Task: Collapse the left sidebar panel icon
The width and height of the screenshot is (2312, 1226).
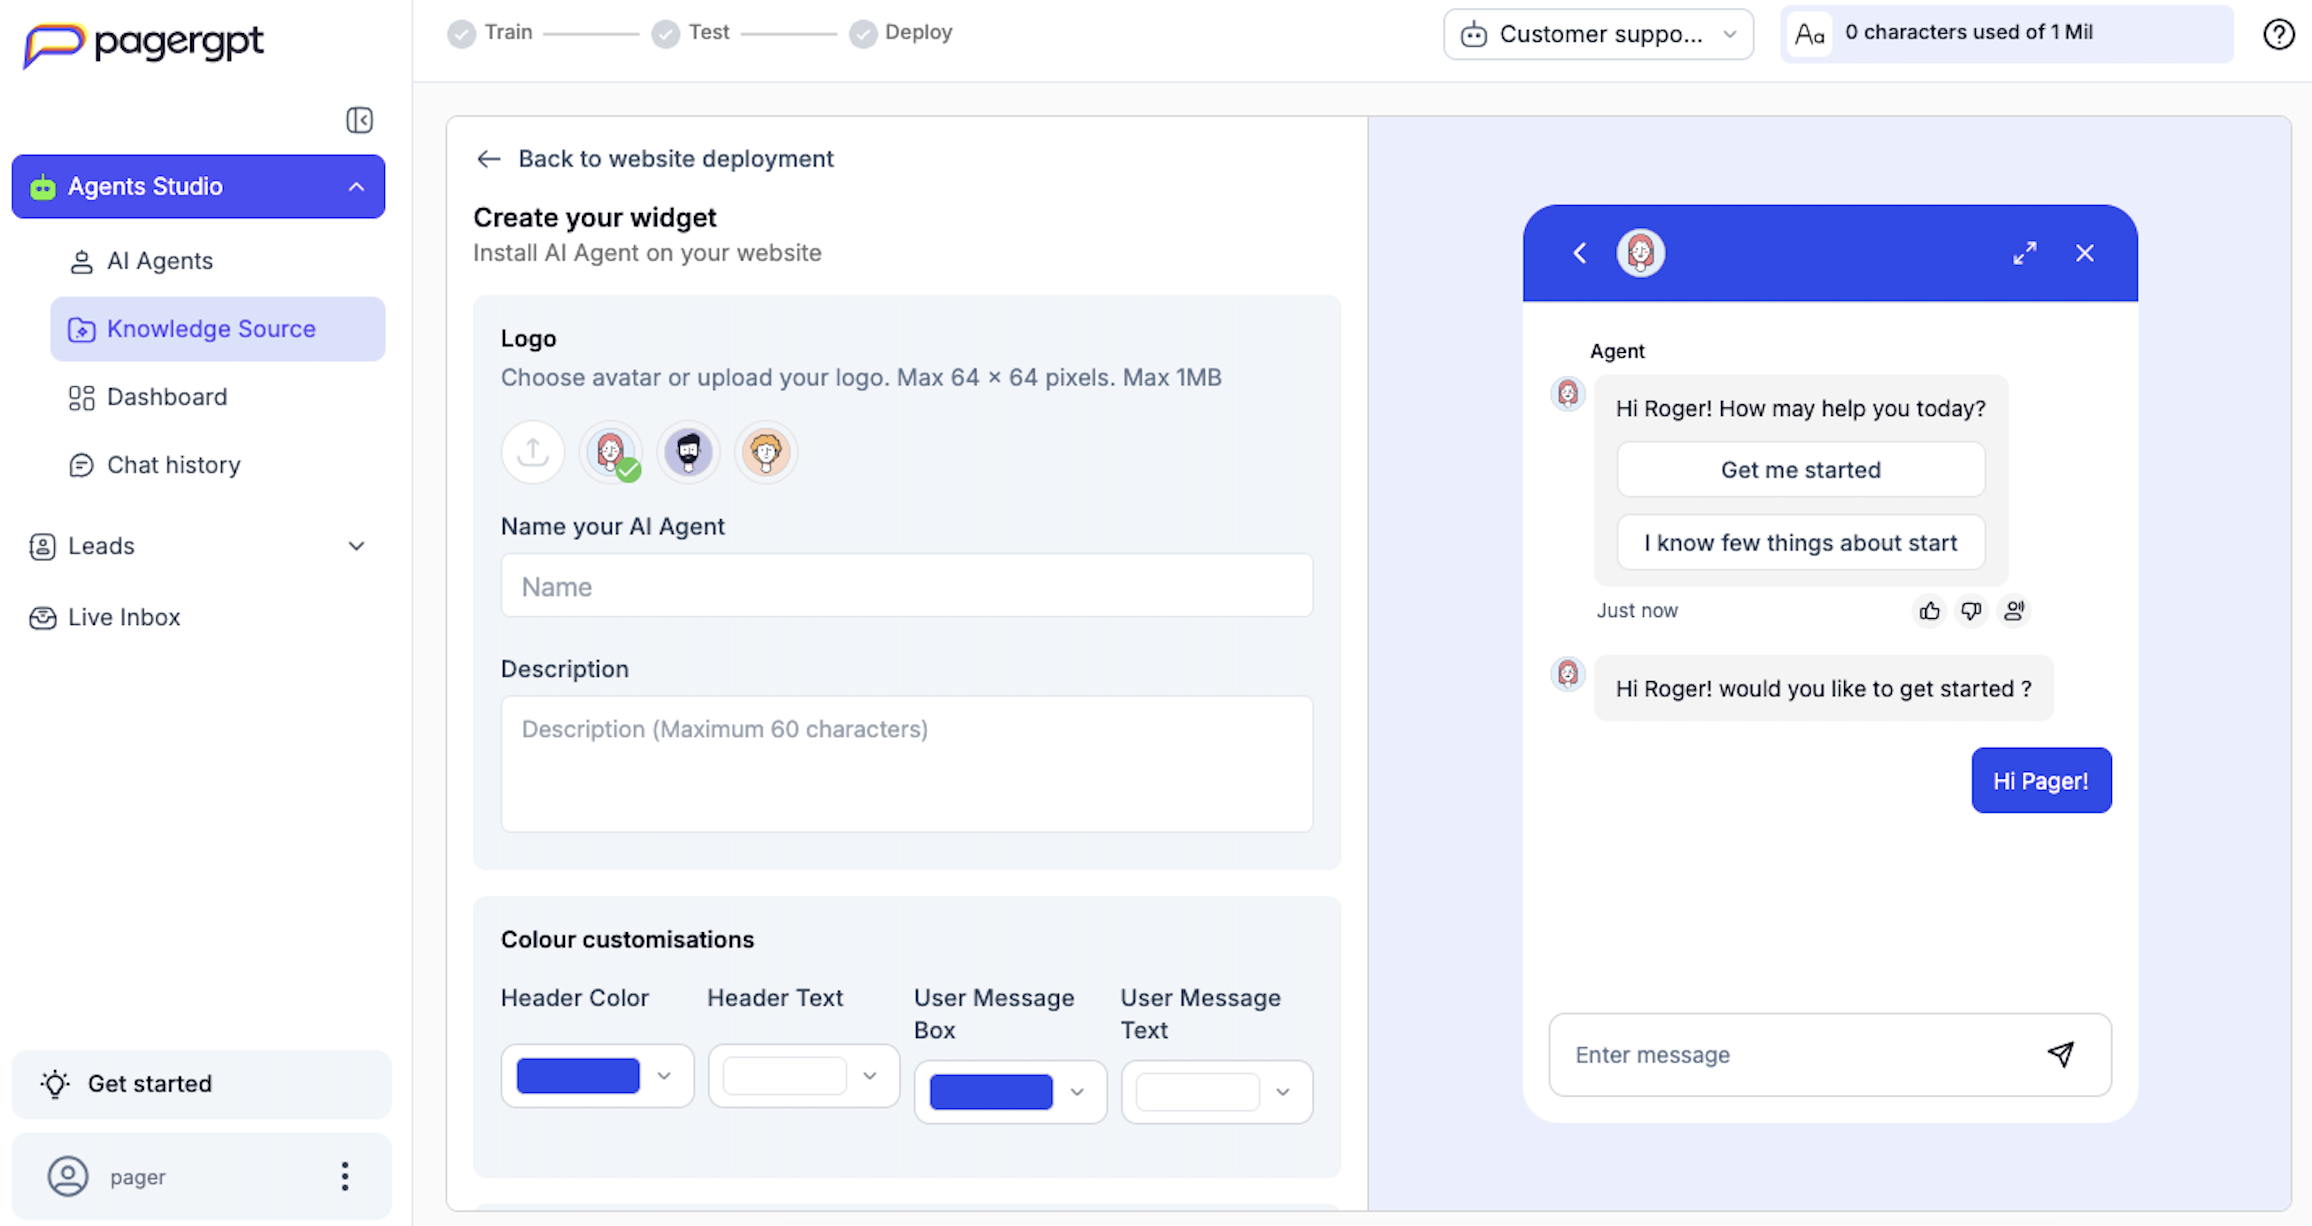Action: (359, 120)
